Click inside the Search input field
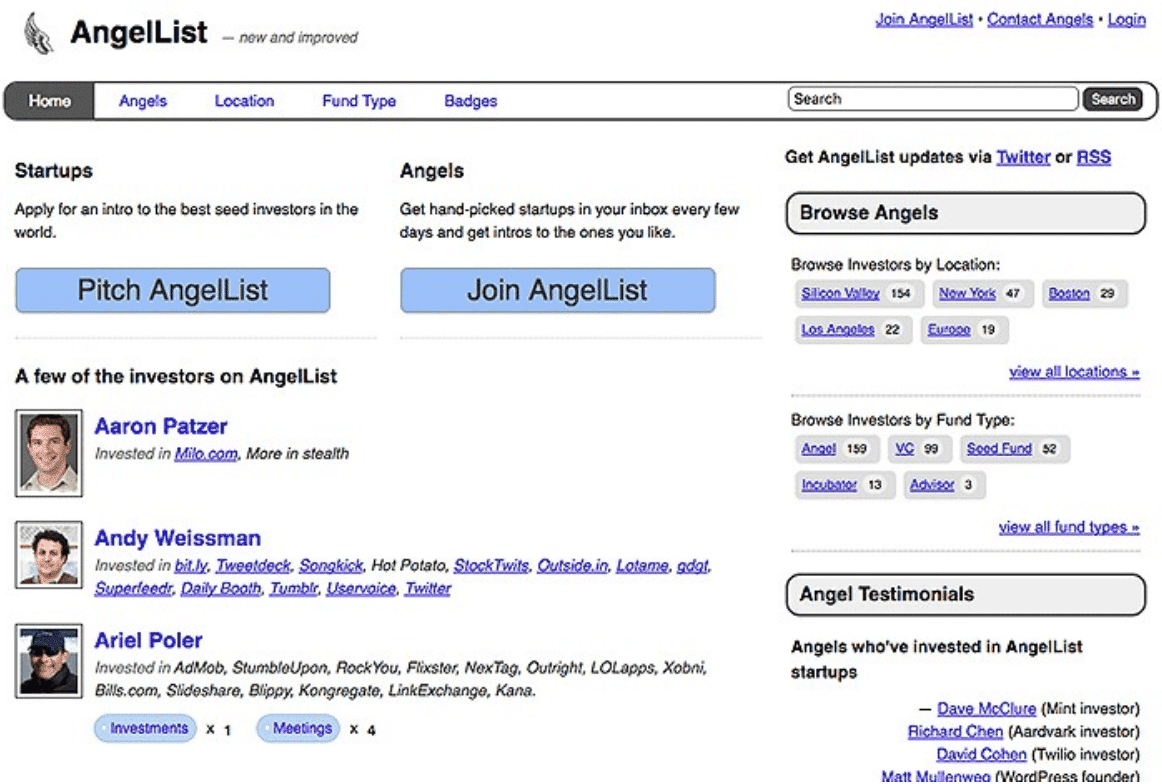The width and height of the screenshot is (1162, 784). tap(930, 98)
